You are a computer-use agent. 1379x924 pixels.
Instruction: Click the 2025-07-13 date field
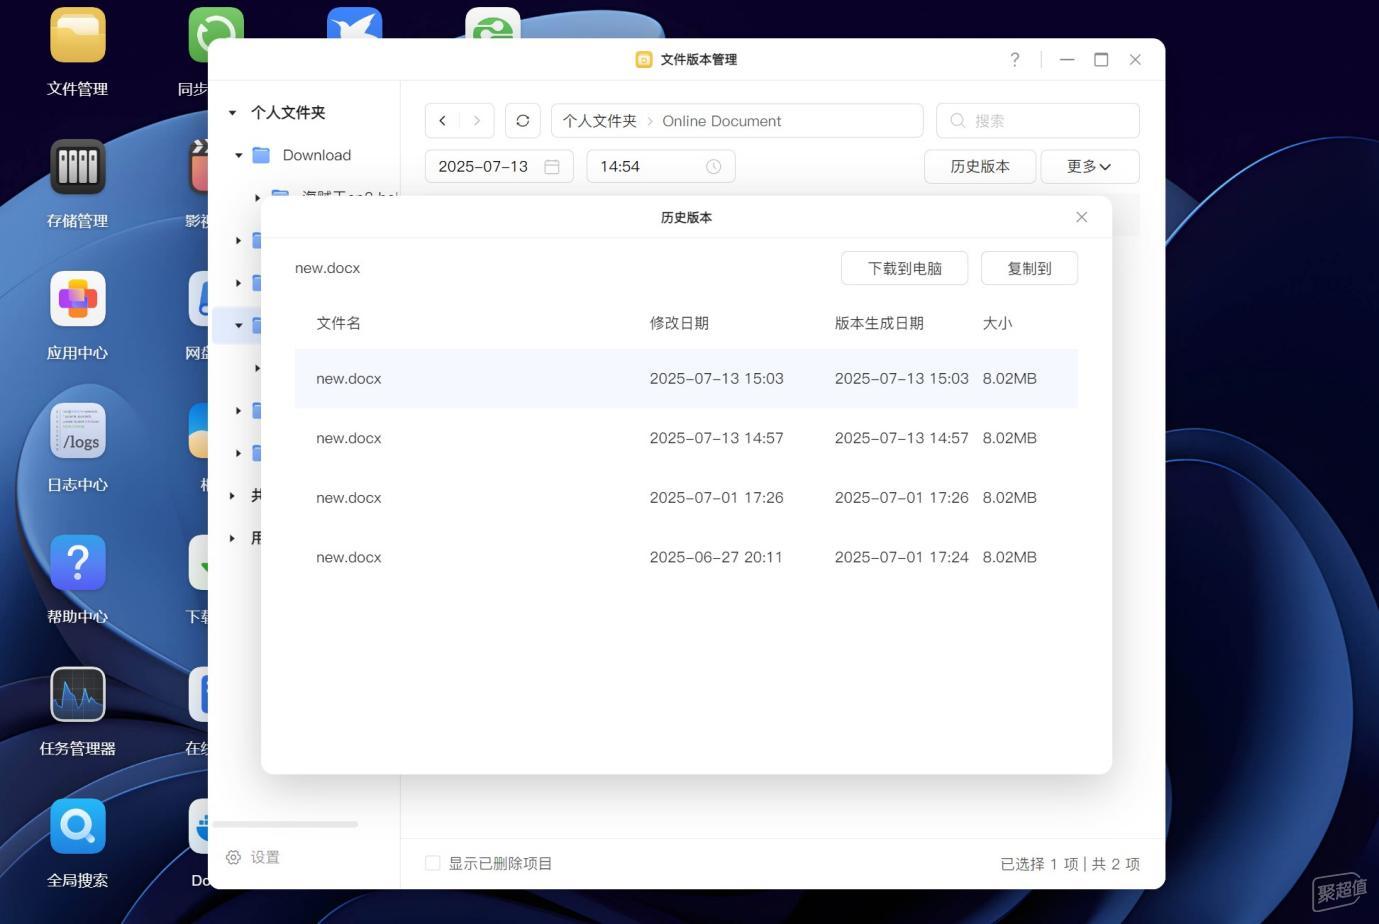coord(499,167)
